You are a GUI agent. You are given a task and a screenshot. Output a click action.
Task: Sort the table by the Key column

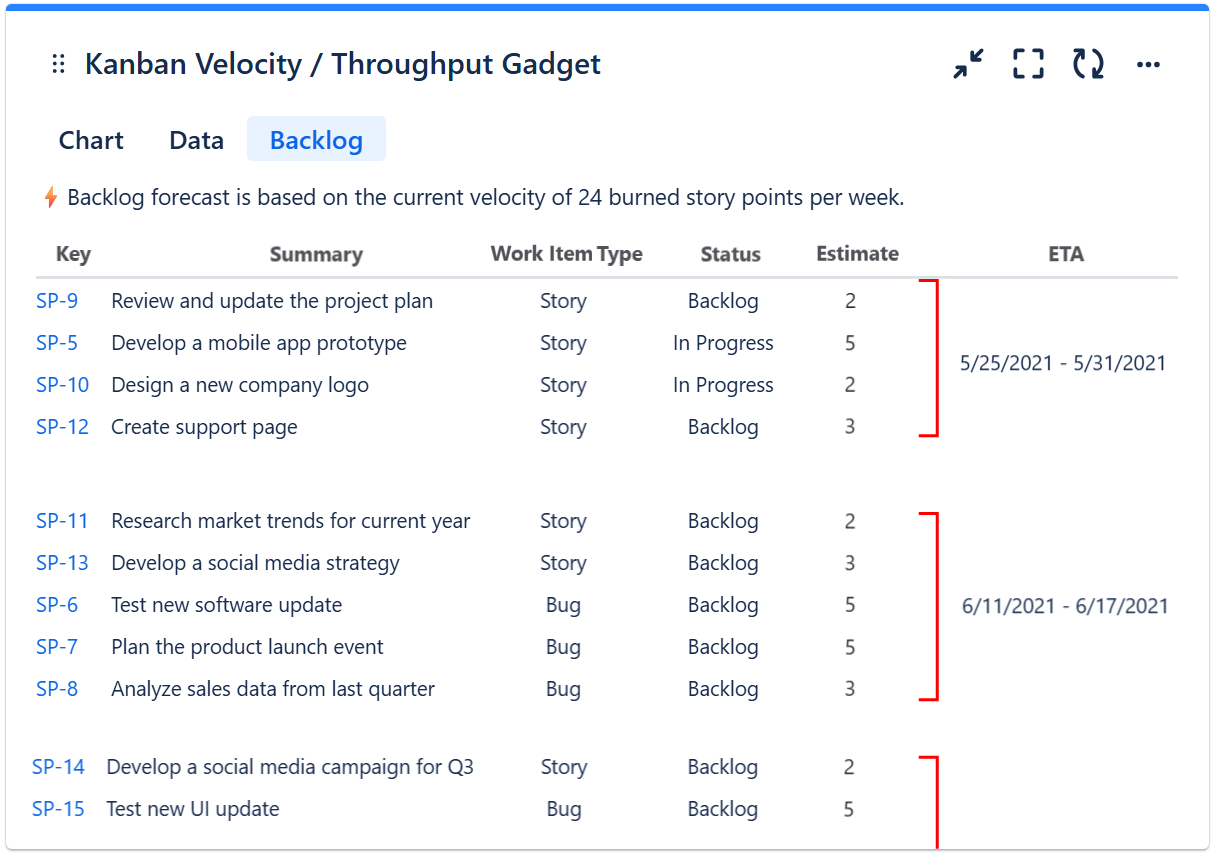pyautogui.click(x=73, y=254)
